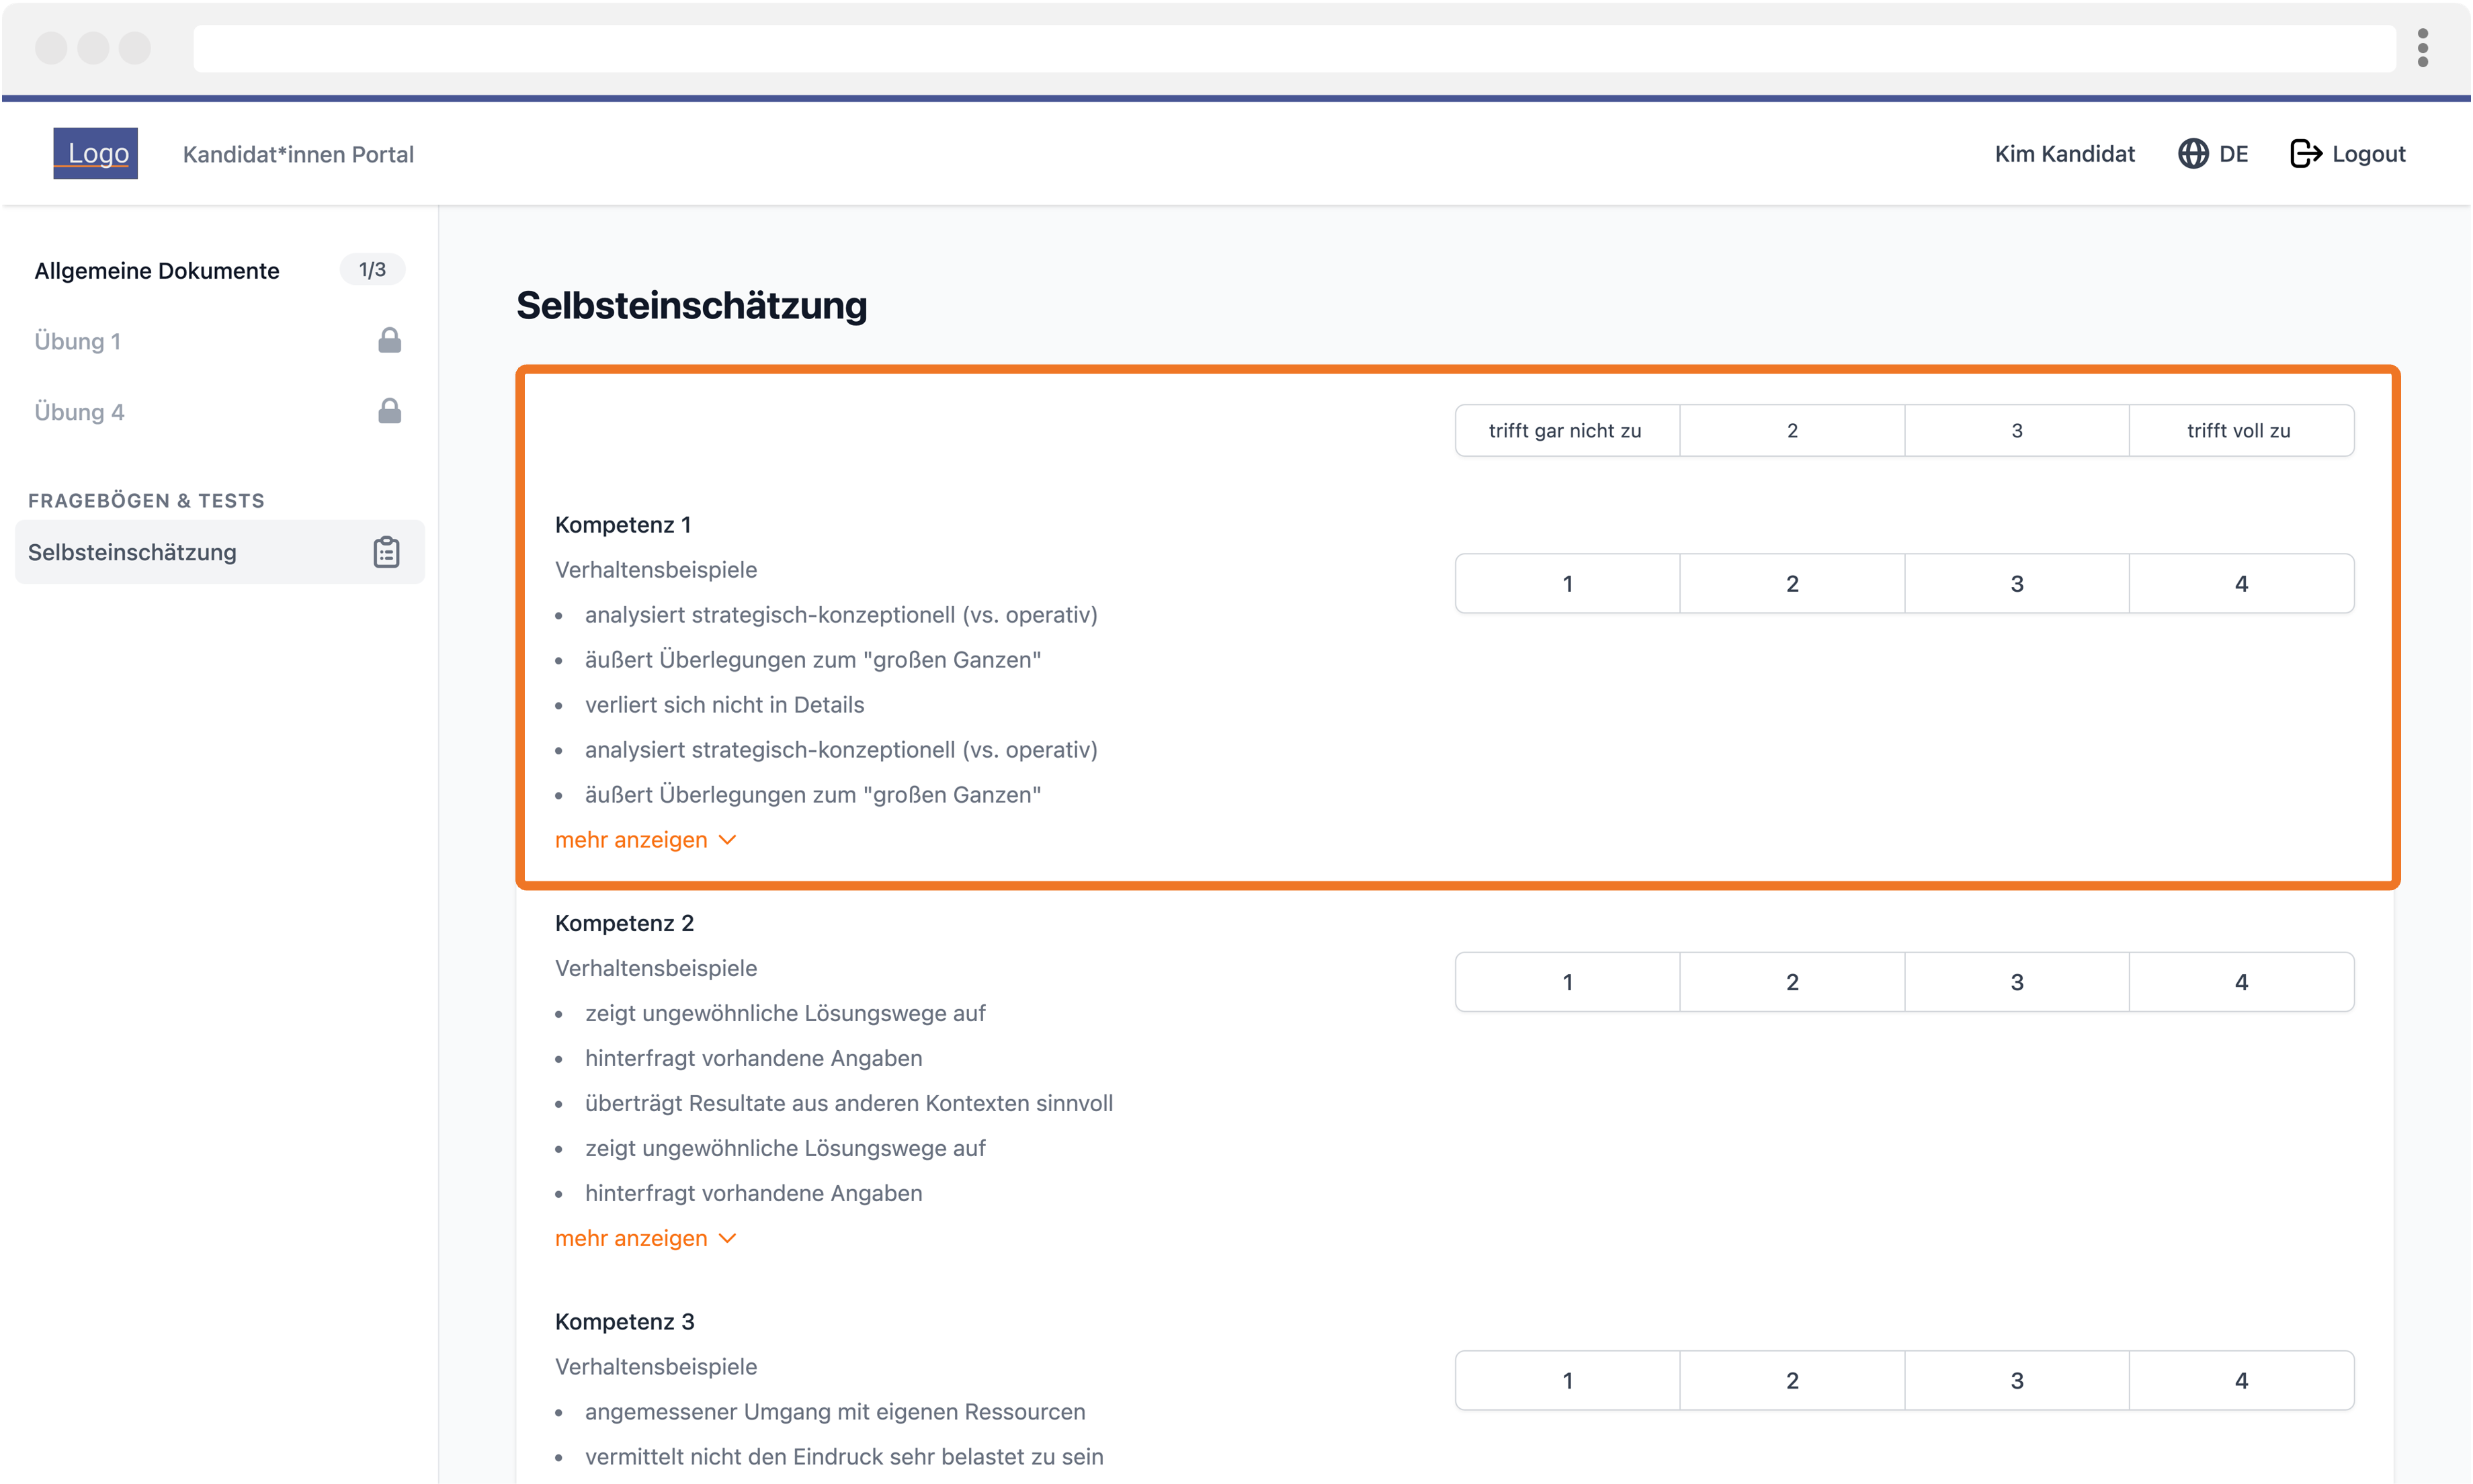2473x1484 pixels.
Task: Click the Kandidat*innen Portal title
Action: click(298, 154)
